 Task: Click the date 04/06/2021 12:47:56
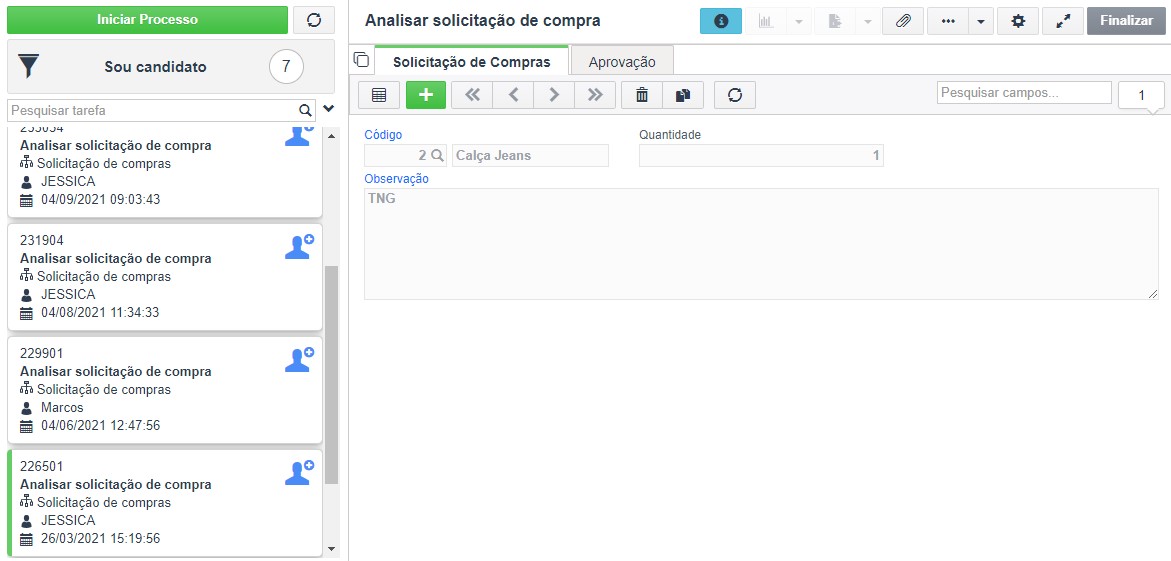(100, 426)
